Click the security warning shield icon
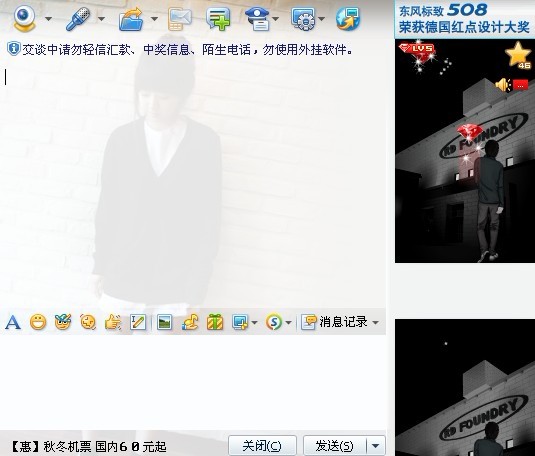This screenshot has width=535, height=456. tap(14, 49)
